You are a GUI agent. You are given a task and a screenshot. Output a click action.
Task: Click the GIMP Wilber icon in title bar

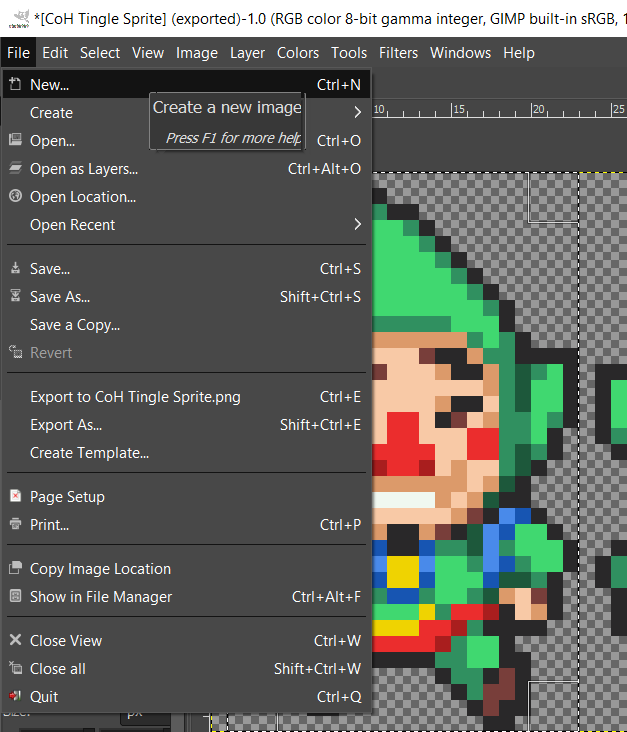pos(19,19)
